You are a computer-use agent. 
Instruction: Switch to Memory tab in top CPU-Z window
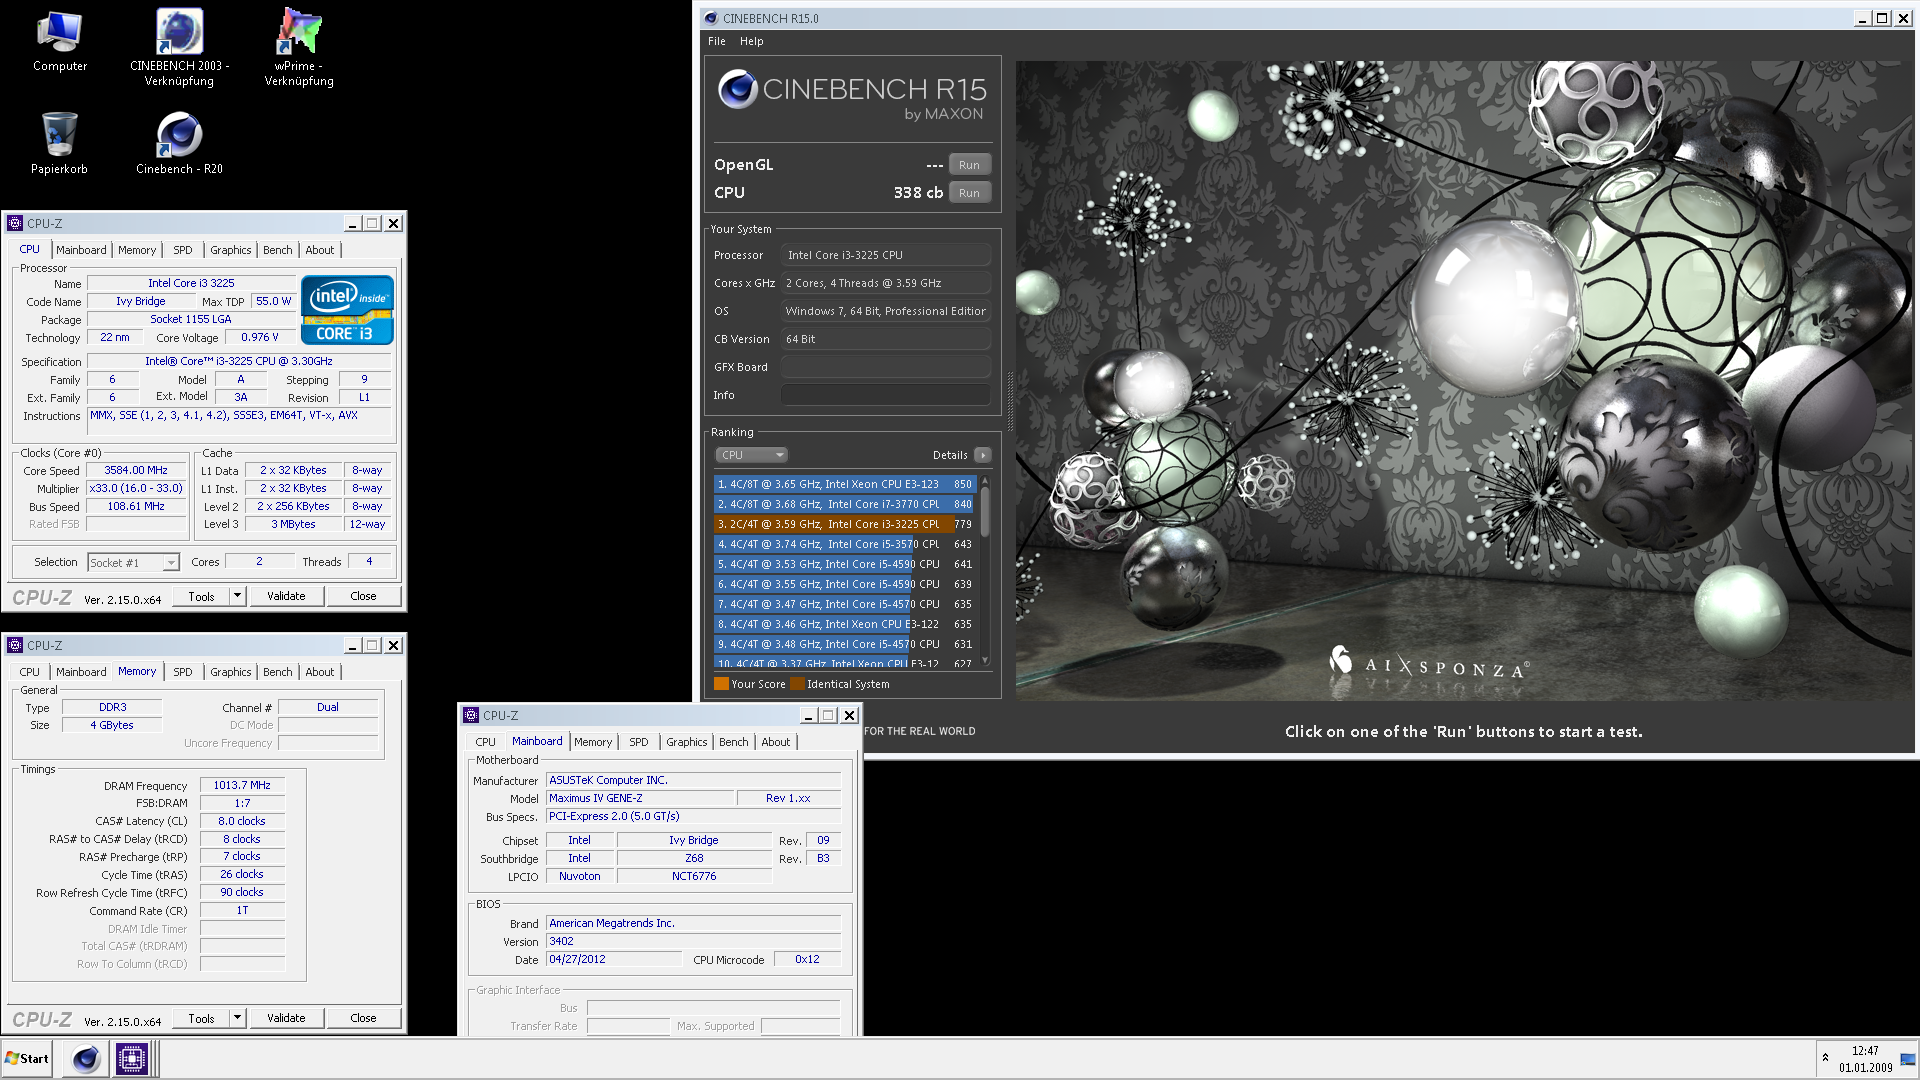[x=137, y=250]
